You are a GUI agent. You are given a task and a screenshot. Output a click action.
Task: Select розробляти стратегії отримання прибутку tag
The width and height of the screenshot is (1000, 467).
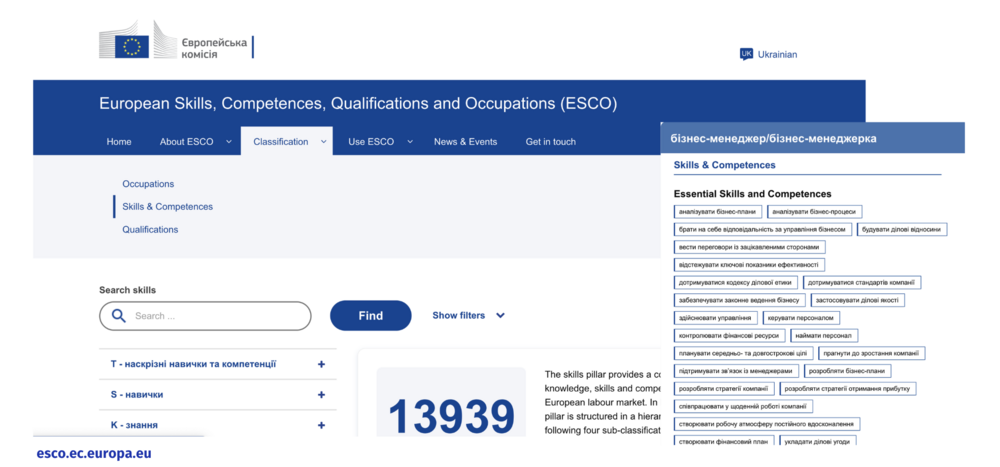point(848,389)
